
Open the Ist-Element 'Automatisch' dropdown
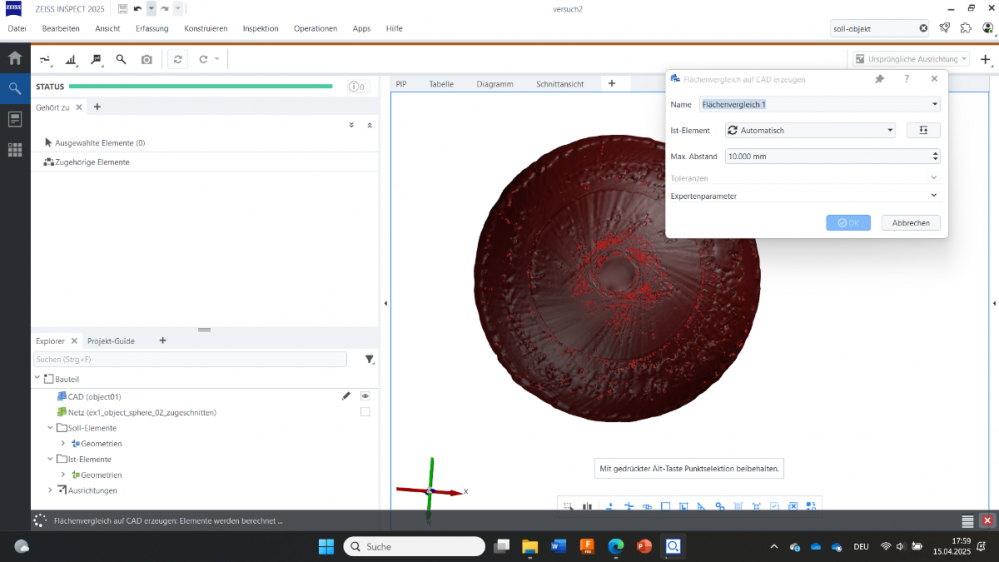click(810, 130)
